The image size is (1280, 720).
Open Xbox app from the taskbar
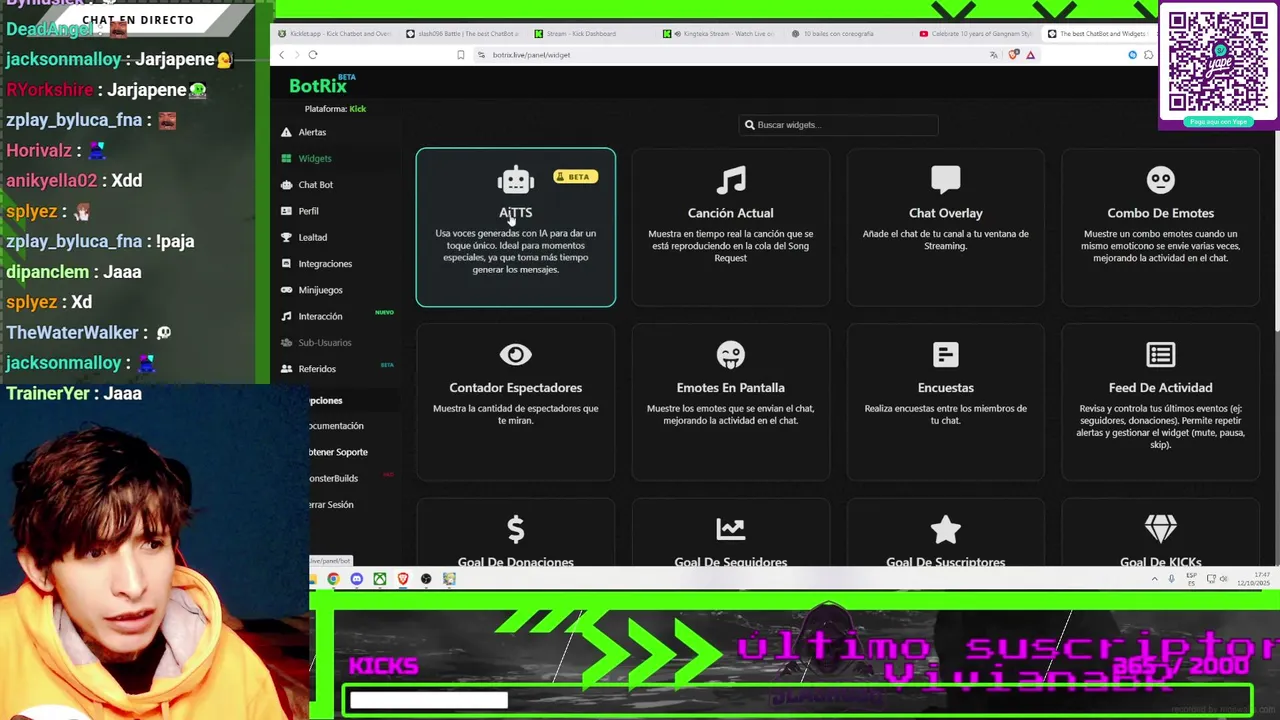pos(380,579)
